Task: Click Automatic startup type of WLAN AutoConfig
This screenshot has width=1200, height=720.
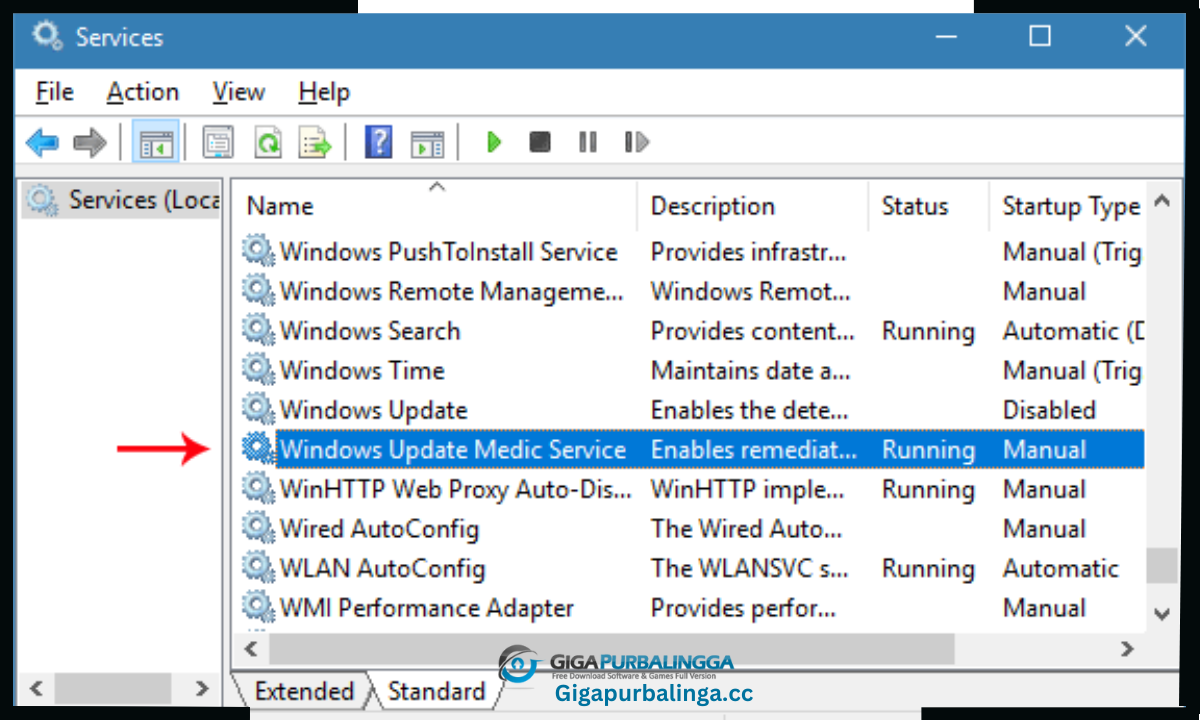Action: 1060,568
